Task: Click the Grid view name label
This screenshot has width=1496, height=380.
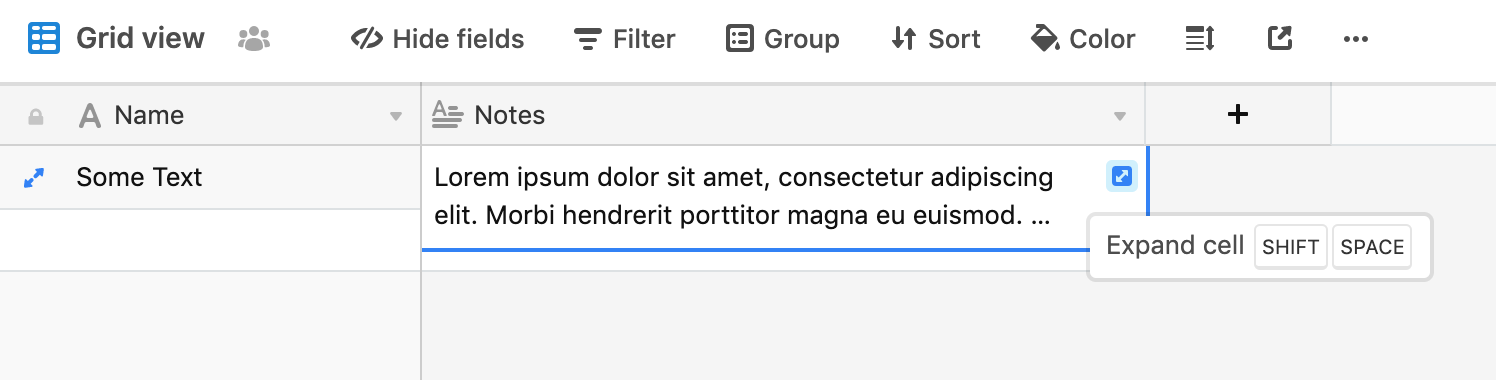Action: pos(140,39)
